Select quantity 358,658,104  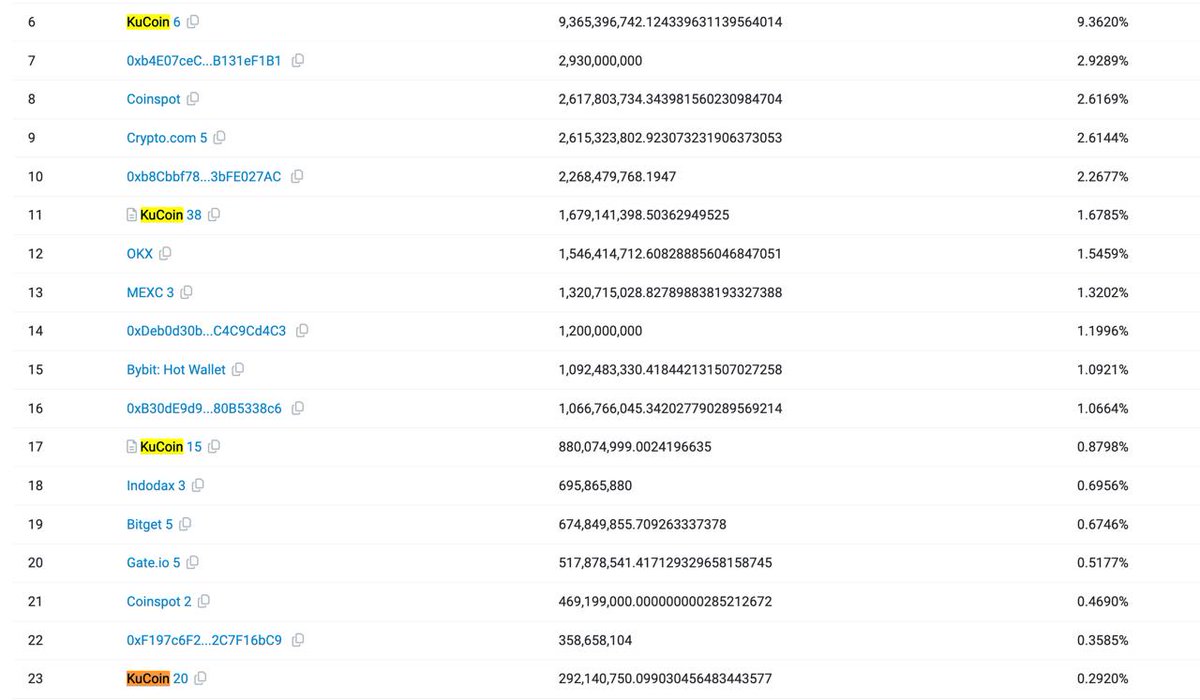click(x=595, y=640)
